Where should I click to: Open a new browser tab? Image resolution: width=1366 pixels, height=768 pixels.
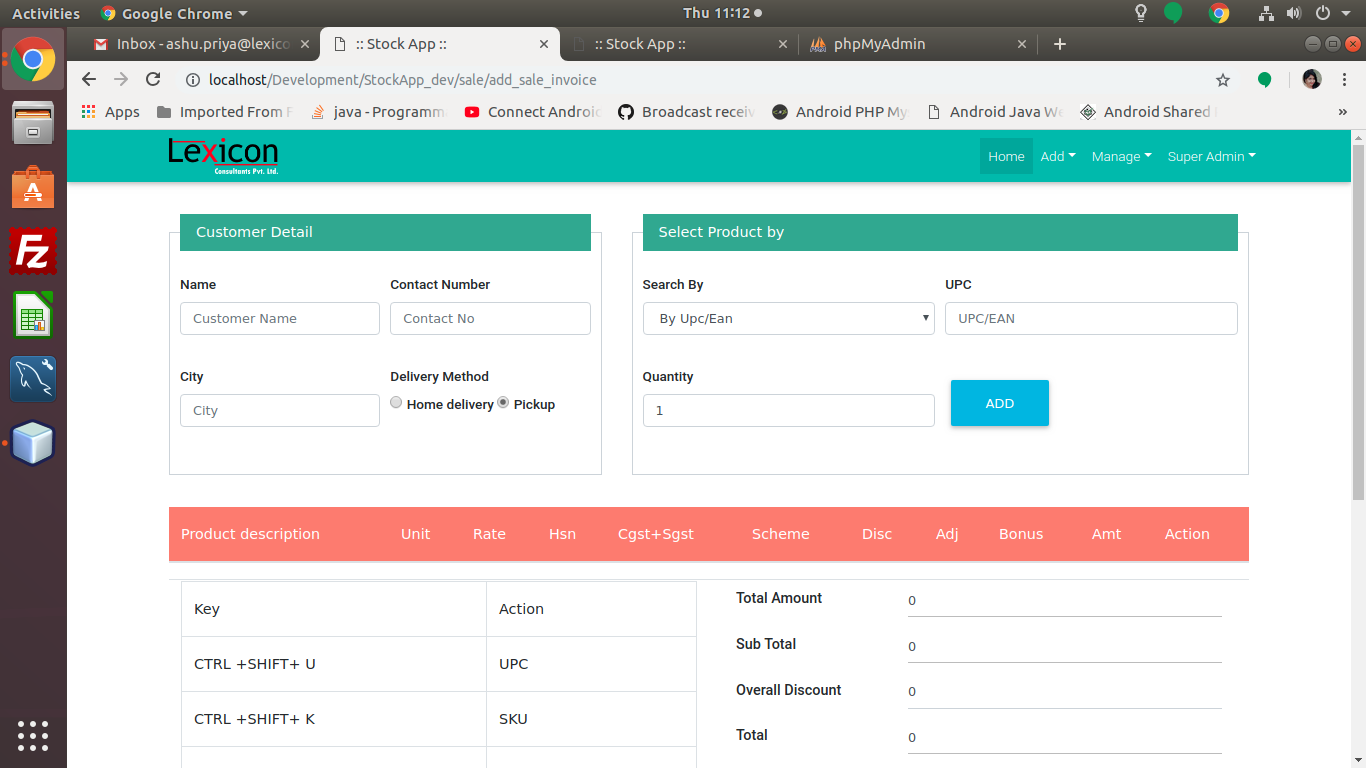tap(1060, 44)
